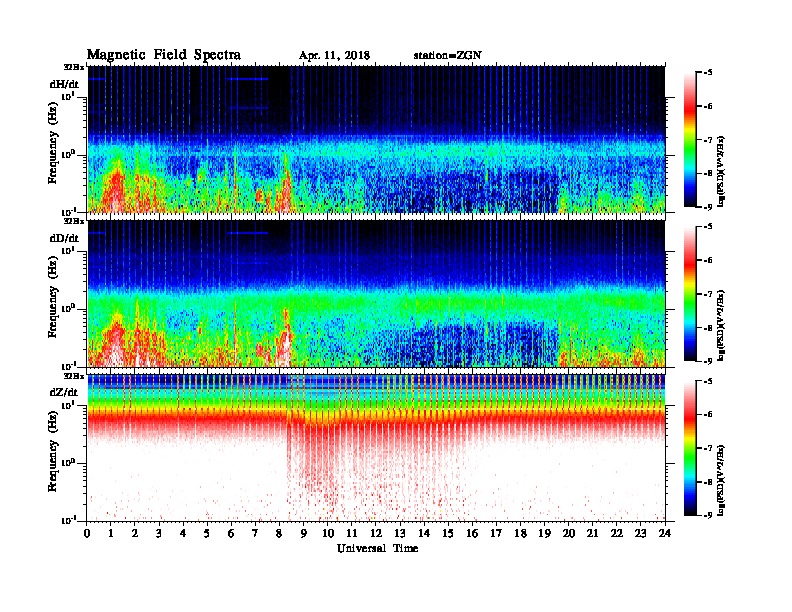Click the "station=ZGN" label
This screenshot has width=792, height=612.
(x=447, y=56)
